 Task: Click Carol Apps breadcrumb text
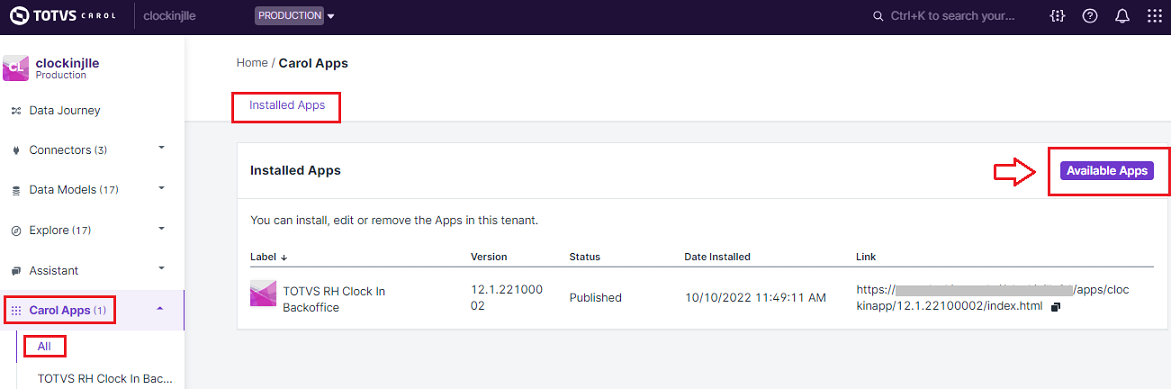click(x=313, y=63)
